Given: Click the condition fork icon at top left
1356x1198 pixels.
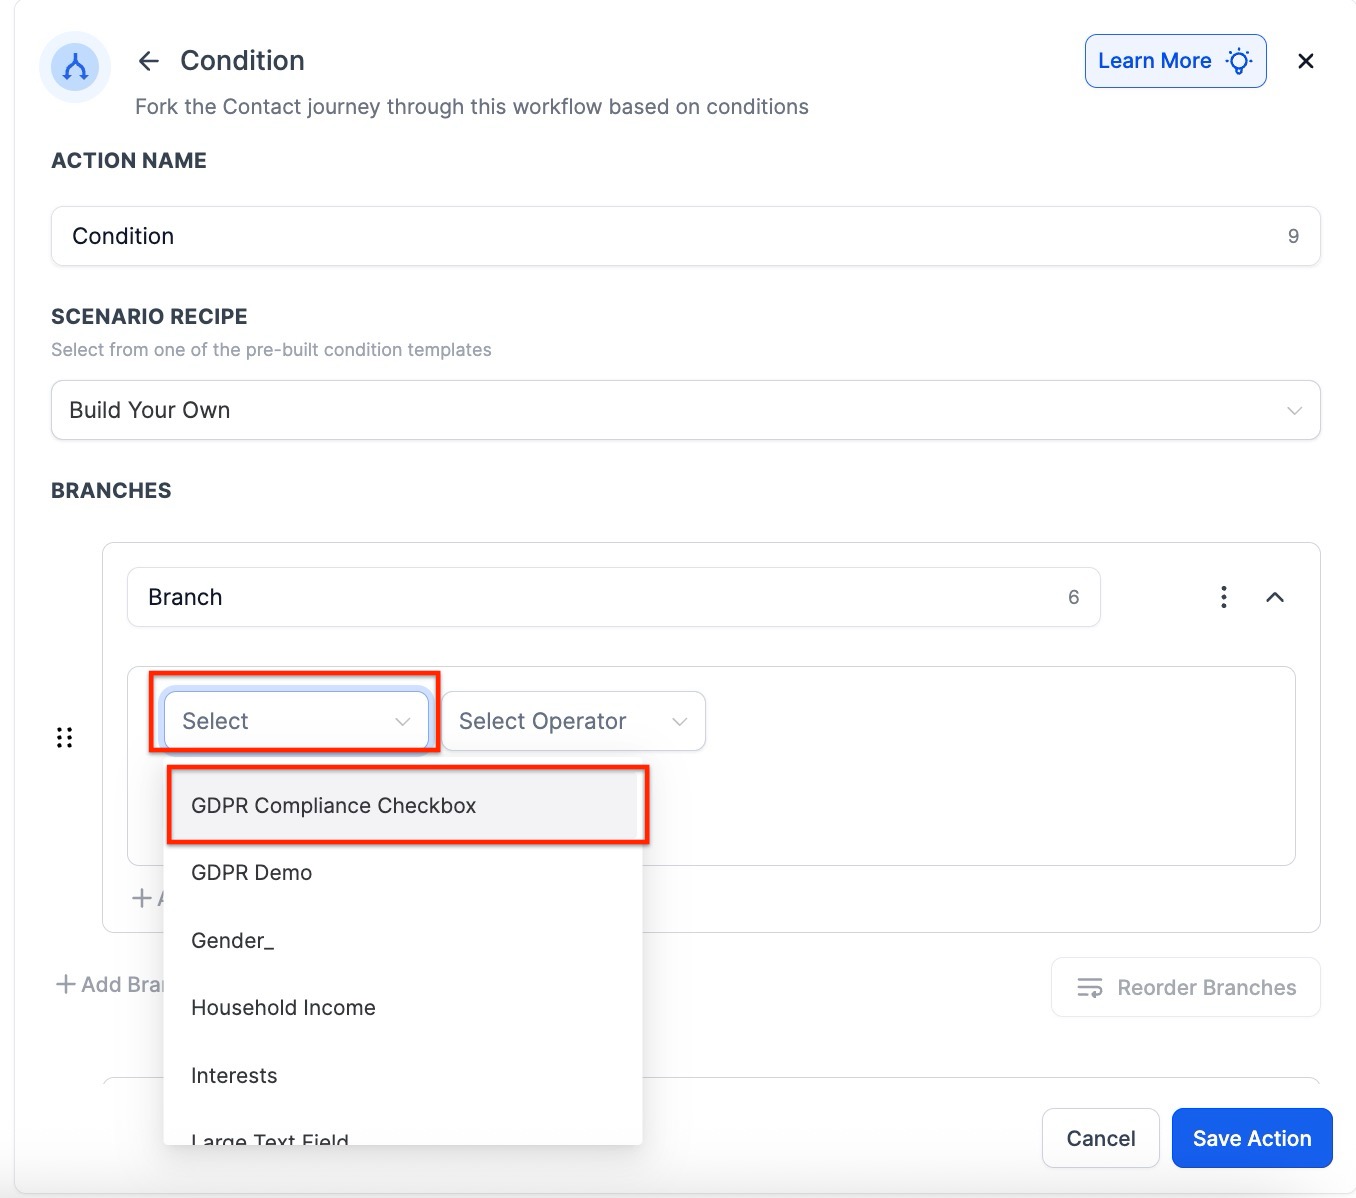Looking at the screenshot, I should pos(75,67).
